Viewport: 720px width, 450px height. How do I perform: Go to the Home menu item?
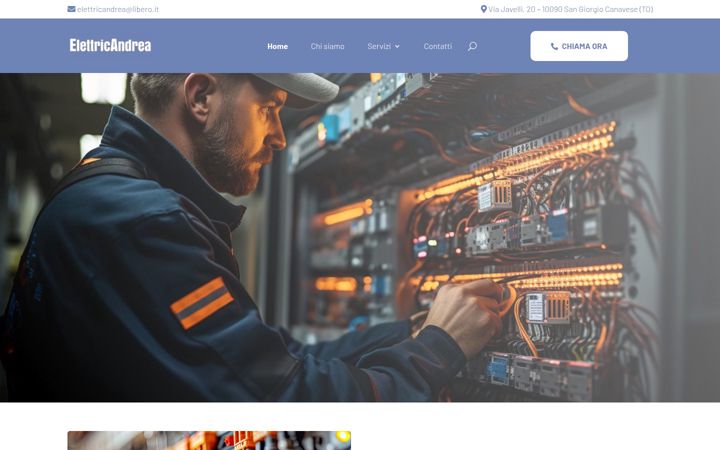pyautogui.click(x=277, y=46)
